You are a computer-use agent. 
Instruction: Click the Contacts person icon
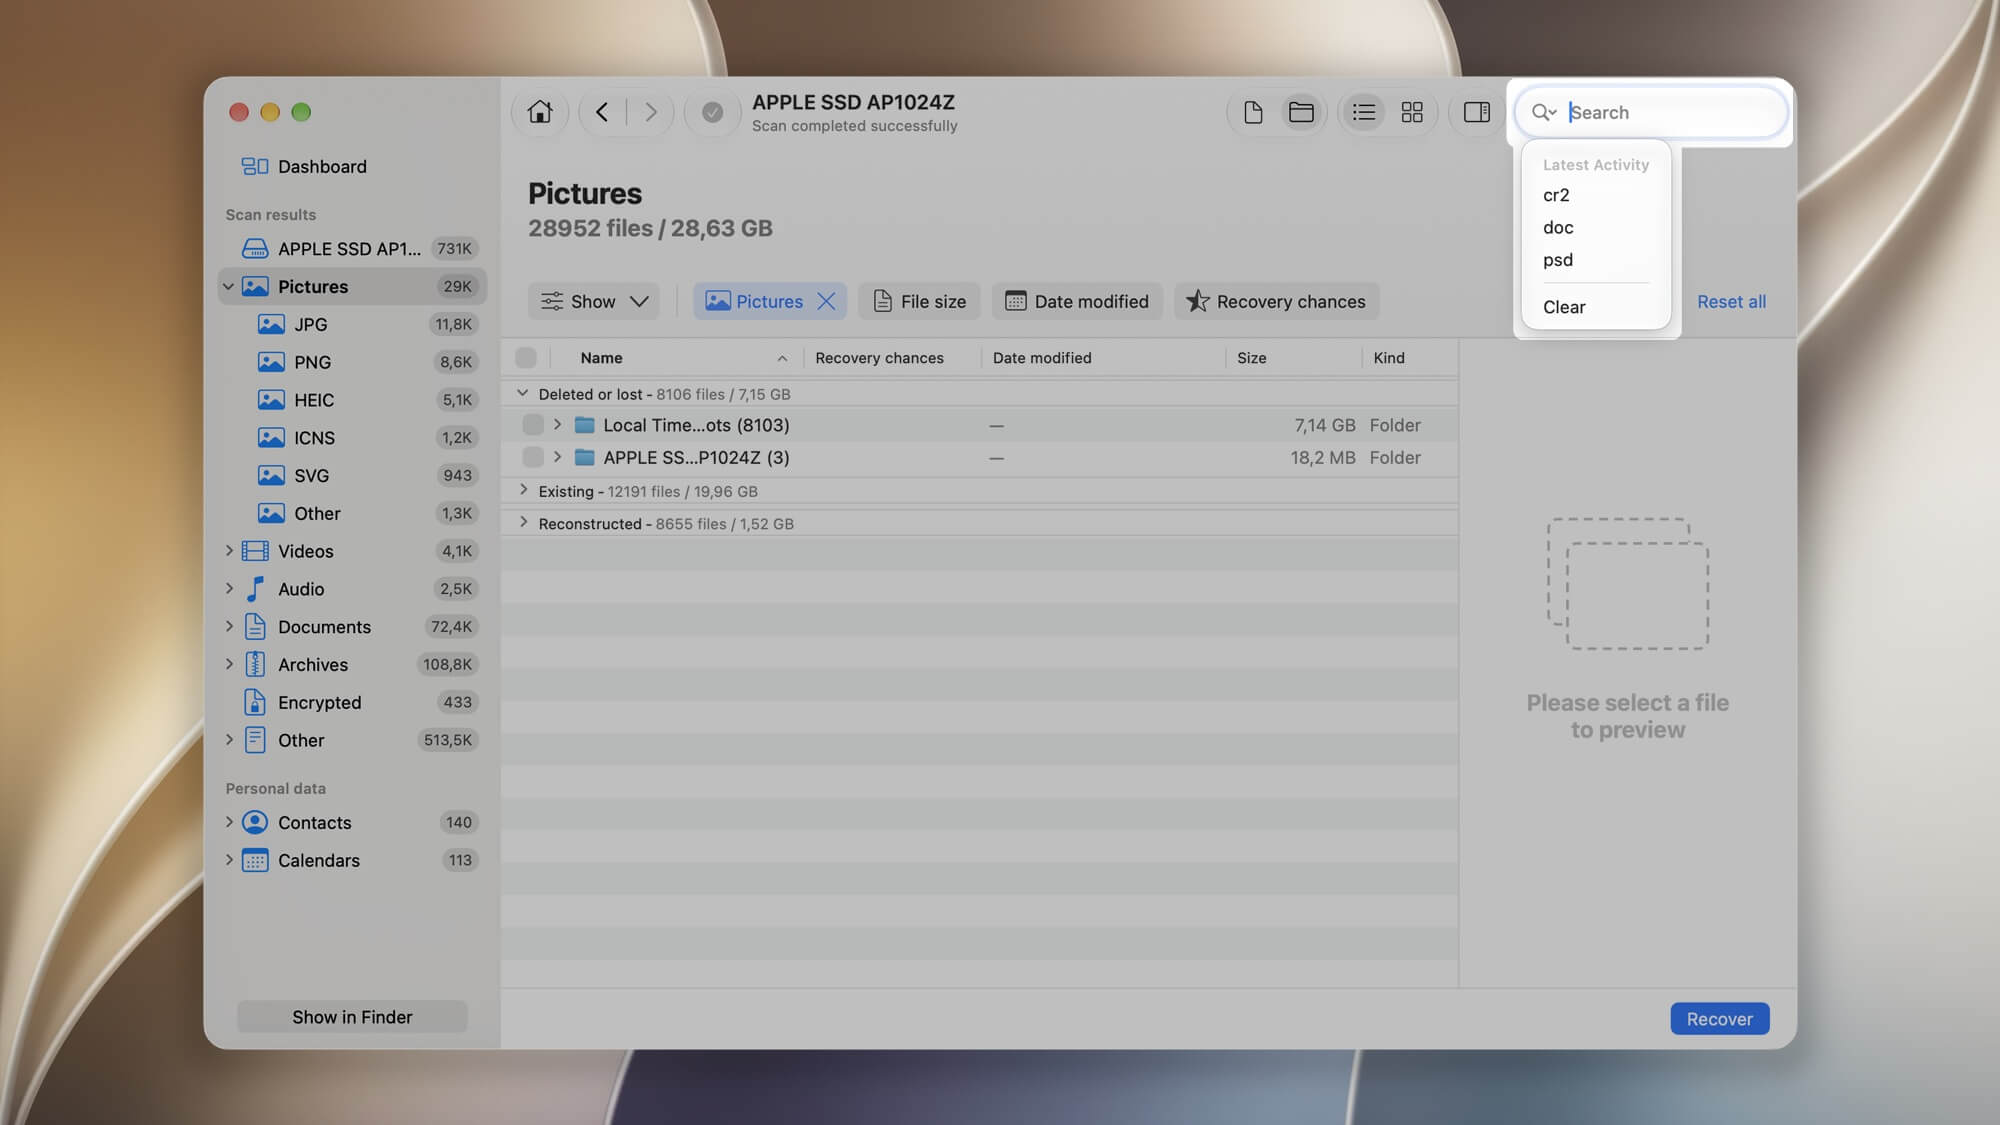(255, 822)
